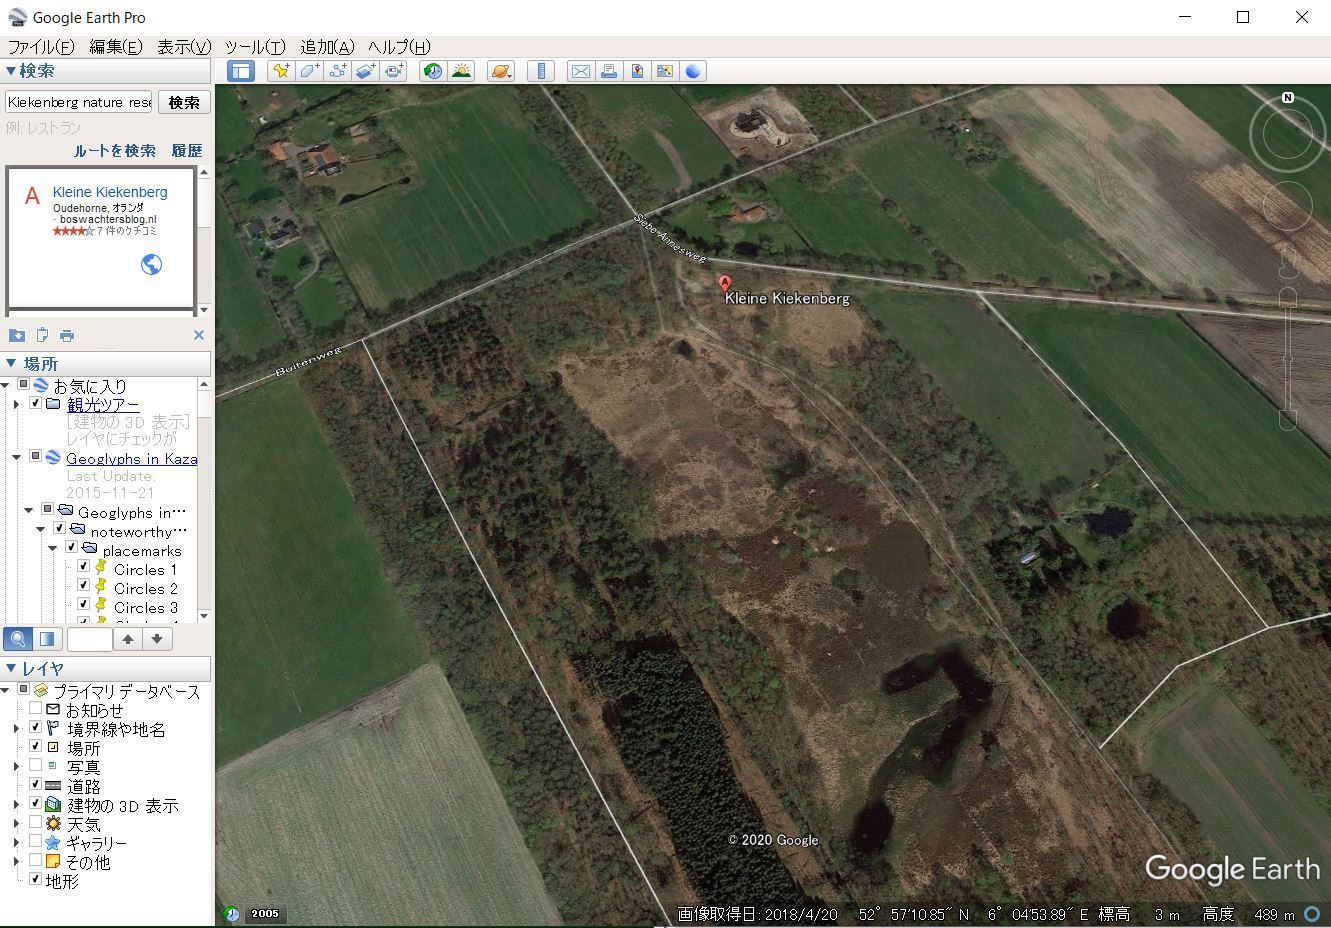This screenshot has width=1331, height=928.
Task: Enable the お知らせ layer checkbox
Action: point(35,709)
